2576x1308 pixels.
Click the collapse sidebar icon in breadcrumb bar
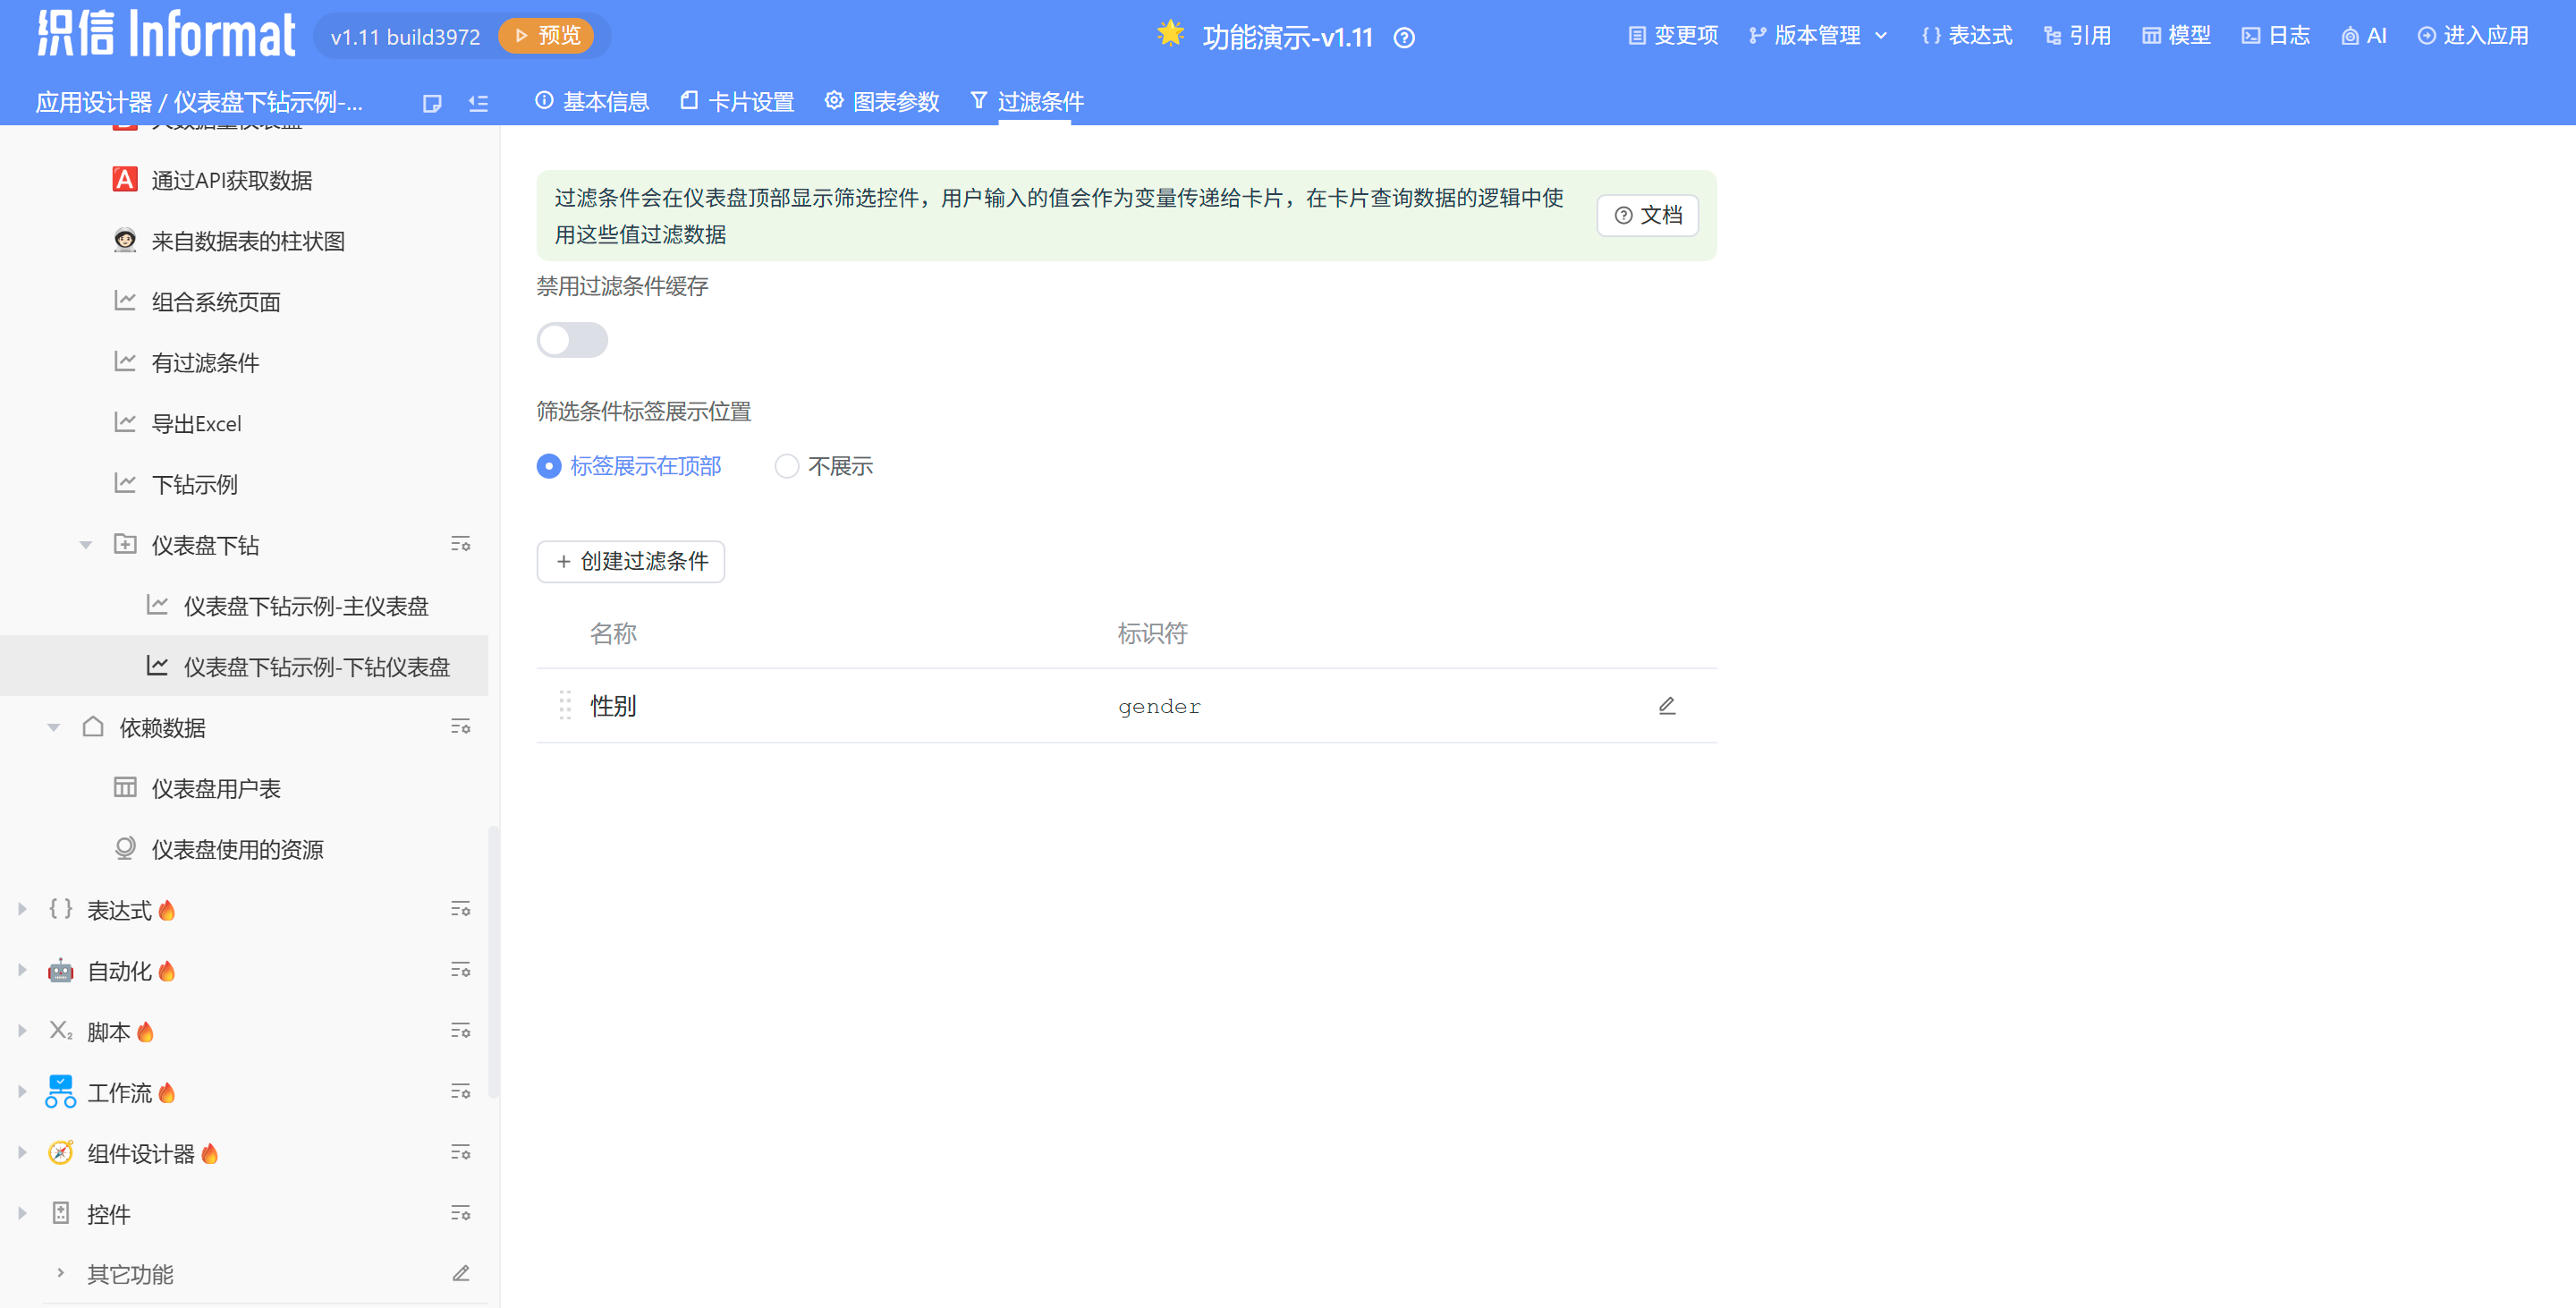click(x=478, y=103)
